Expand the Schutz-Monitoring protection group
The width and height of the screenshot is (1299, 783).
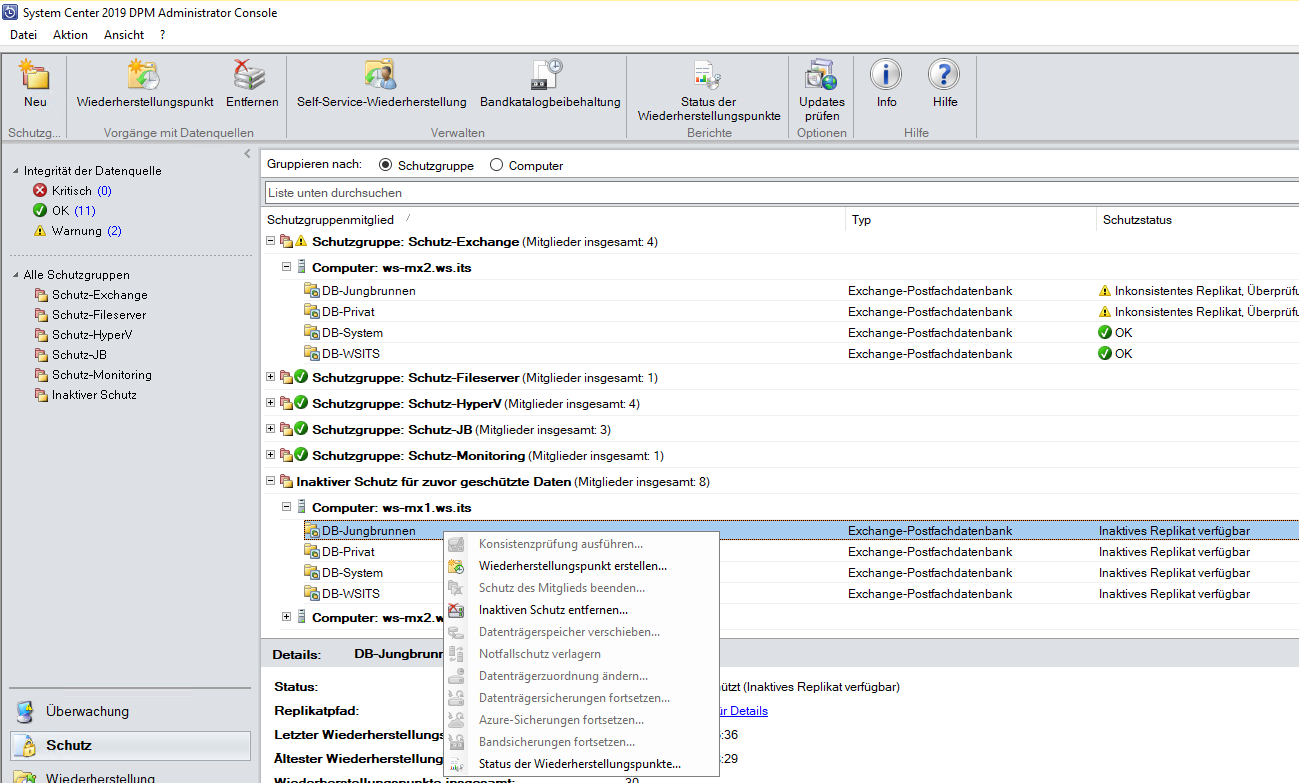tap(271, 455)
